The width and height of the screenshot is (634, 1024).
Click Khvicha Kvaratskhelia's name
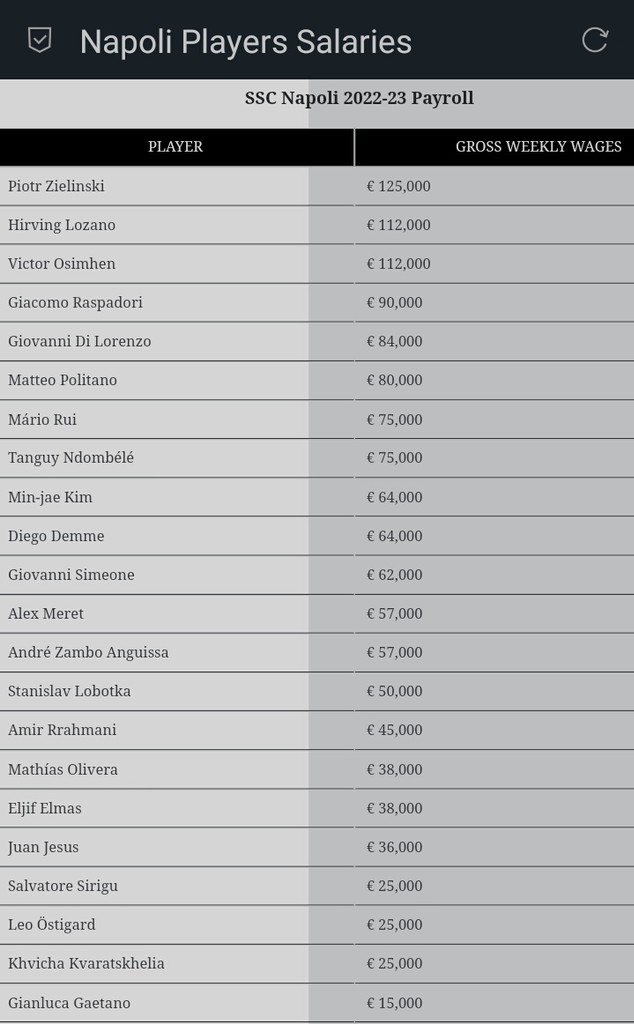tap(86, 963)
